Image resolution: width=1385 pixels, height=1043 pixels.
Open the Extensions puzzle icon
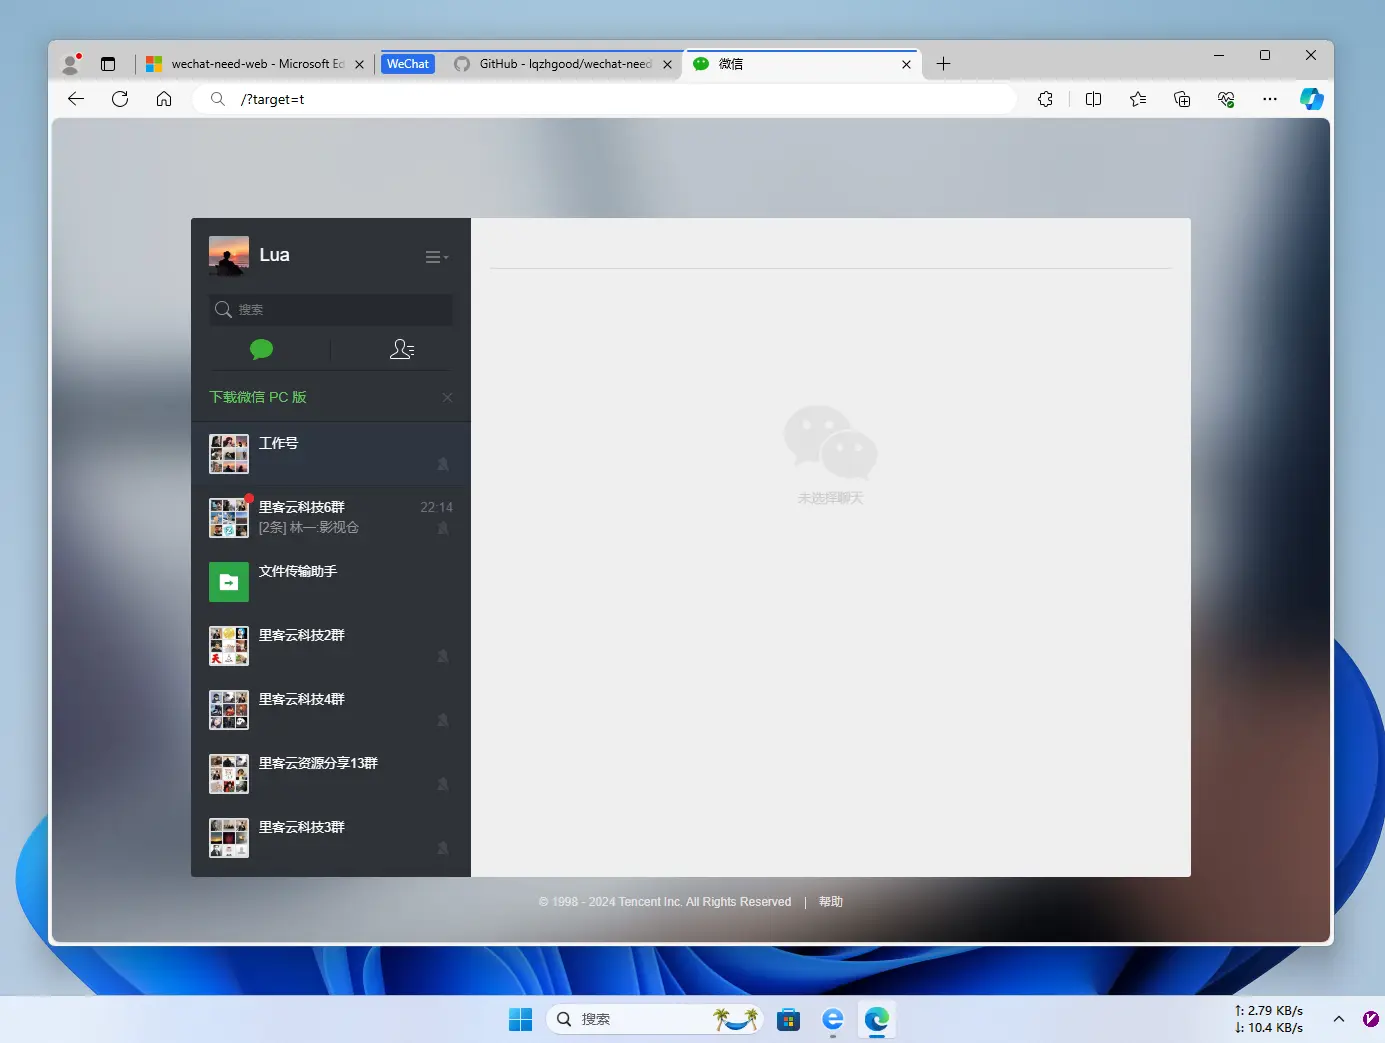click(1045, 99)
